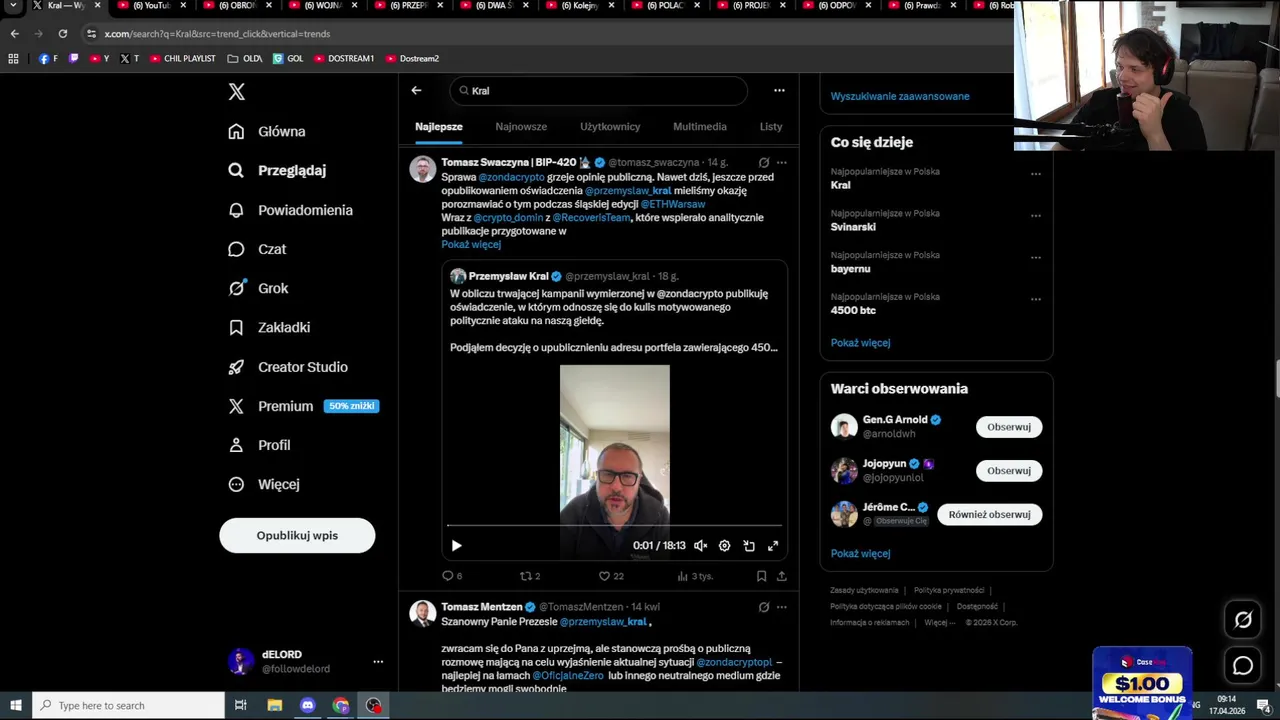Open Grok icon on Mentzen post
The width and height of the screenshot is (1280, 720).
[x=764, y=607]
